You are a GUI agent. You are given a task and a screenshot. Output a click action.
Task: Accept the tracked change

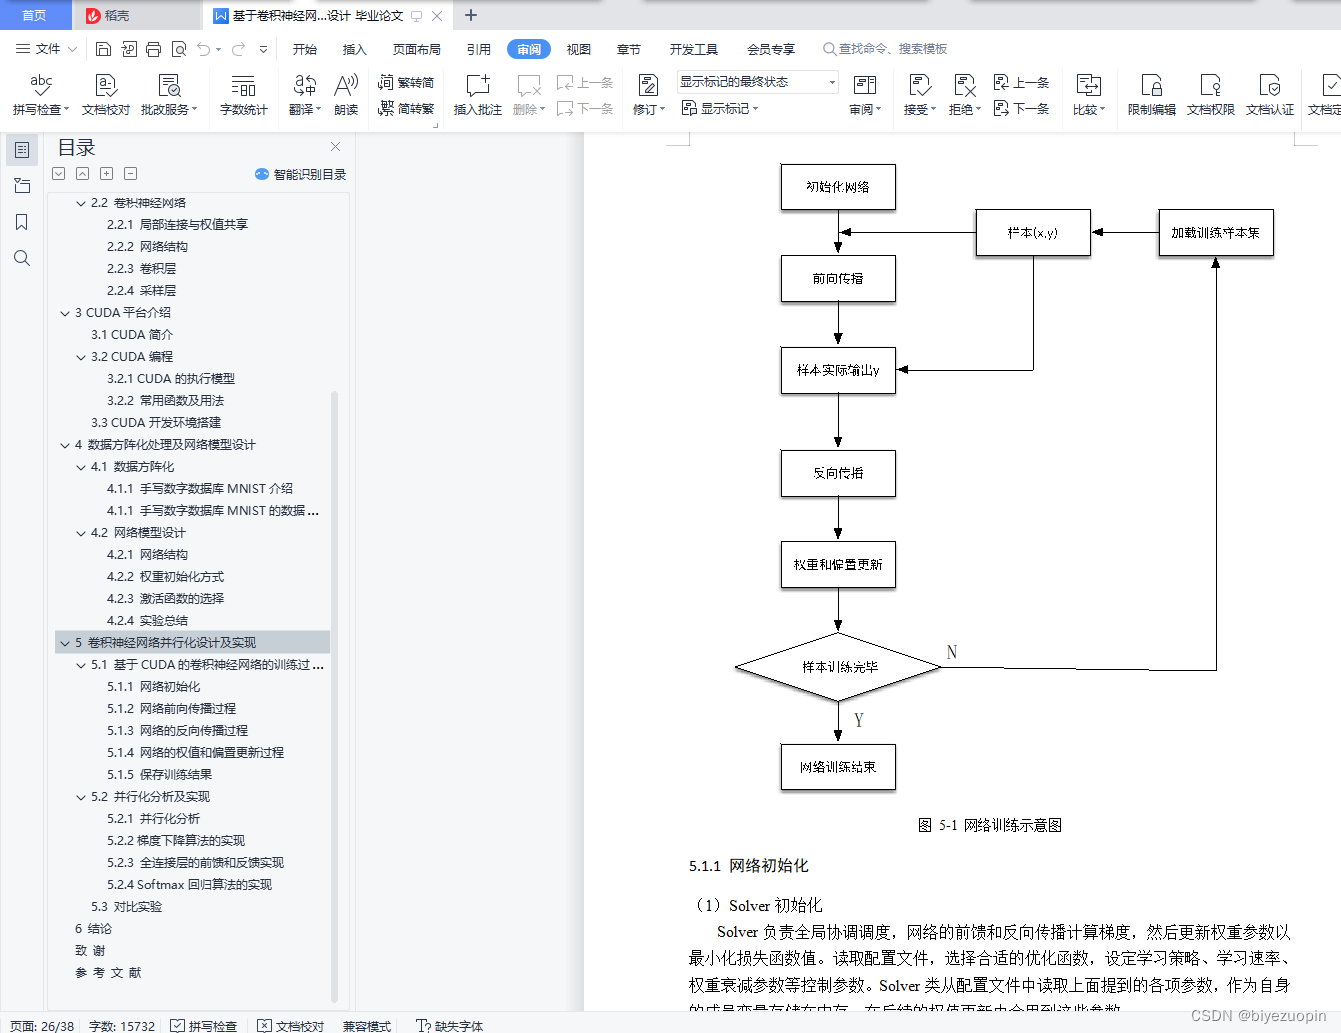919,95
